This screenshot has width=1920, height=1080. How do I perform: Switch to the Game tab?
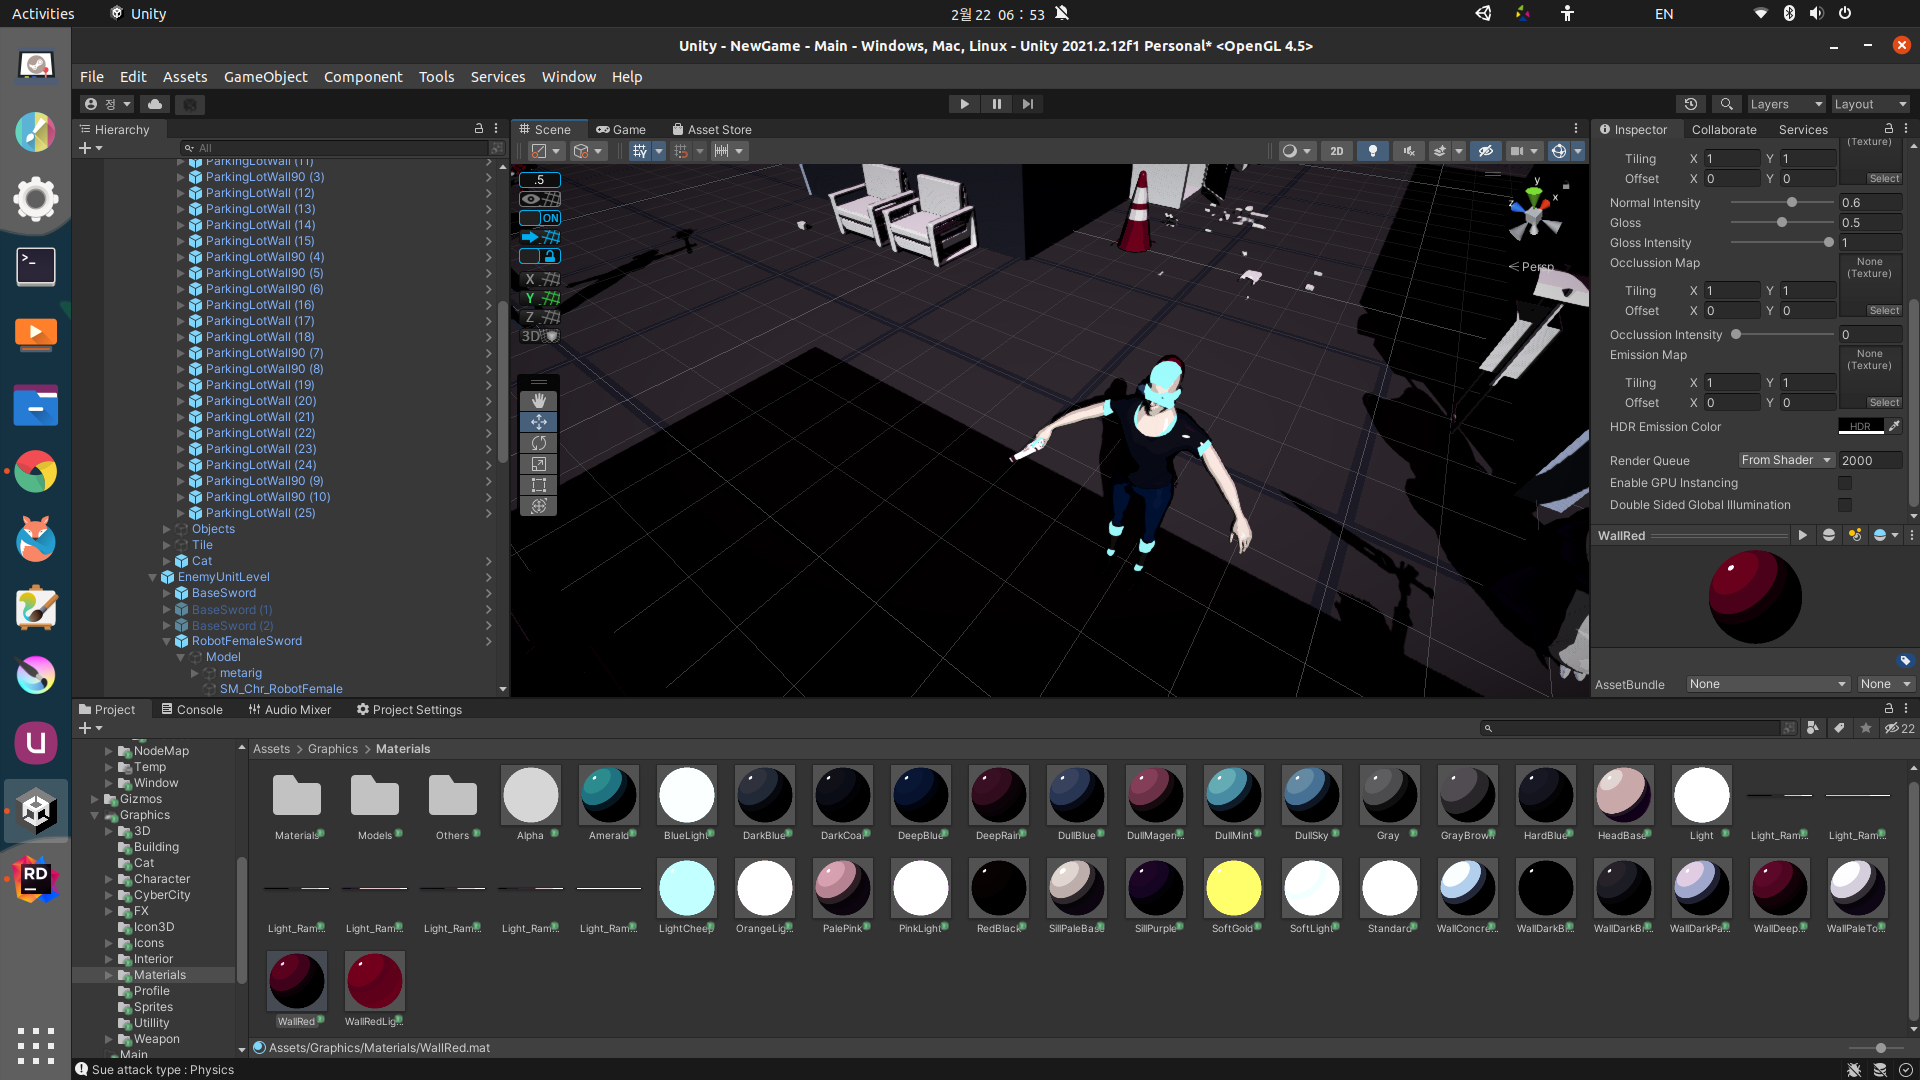(x=621, y=129)
